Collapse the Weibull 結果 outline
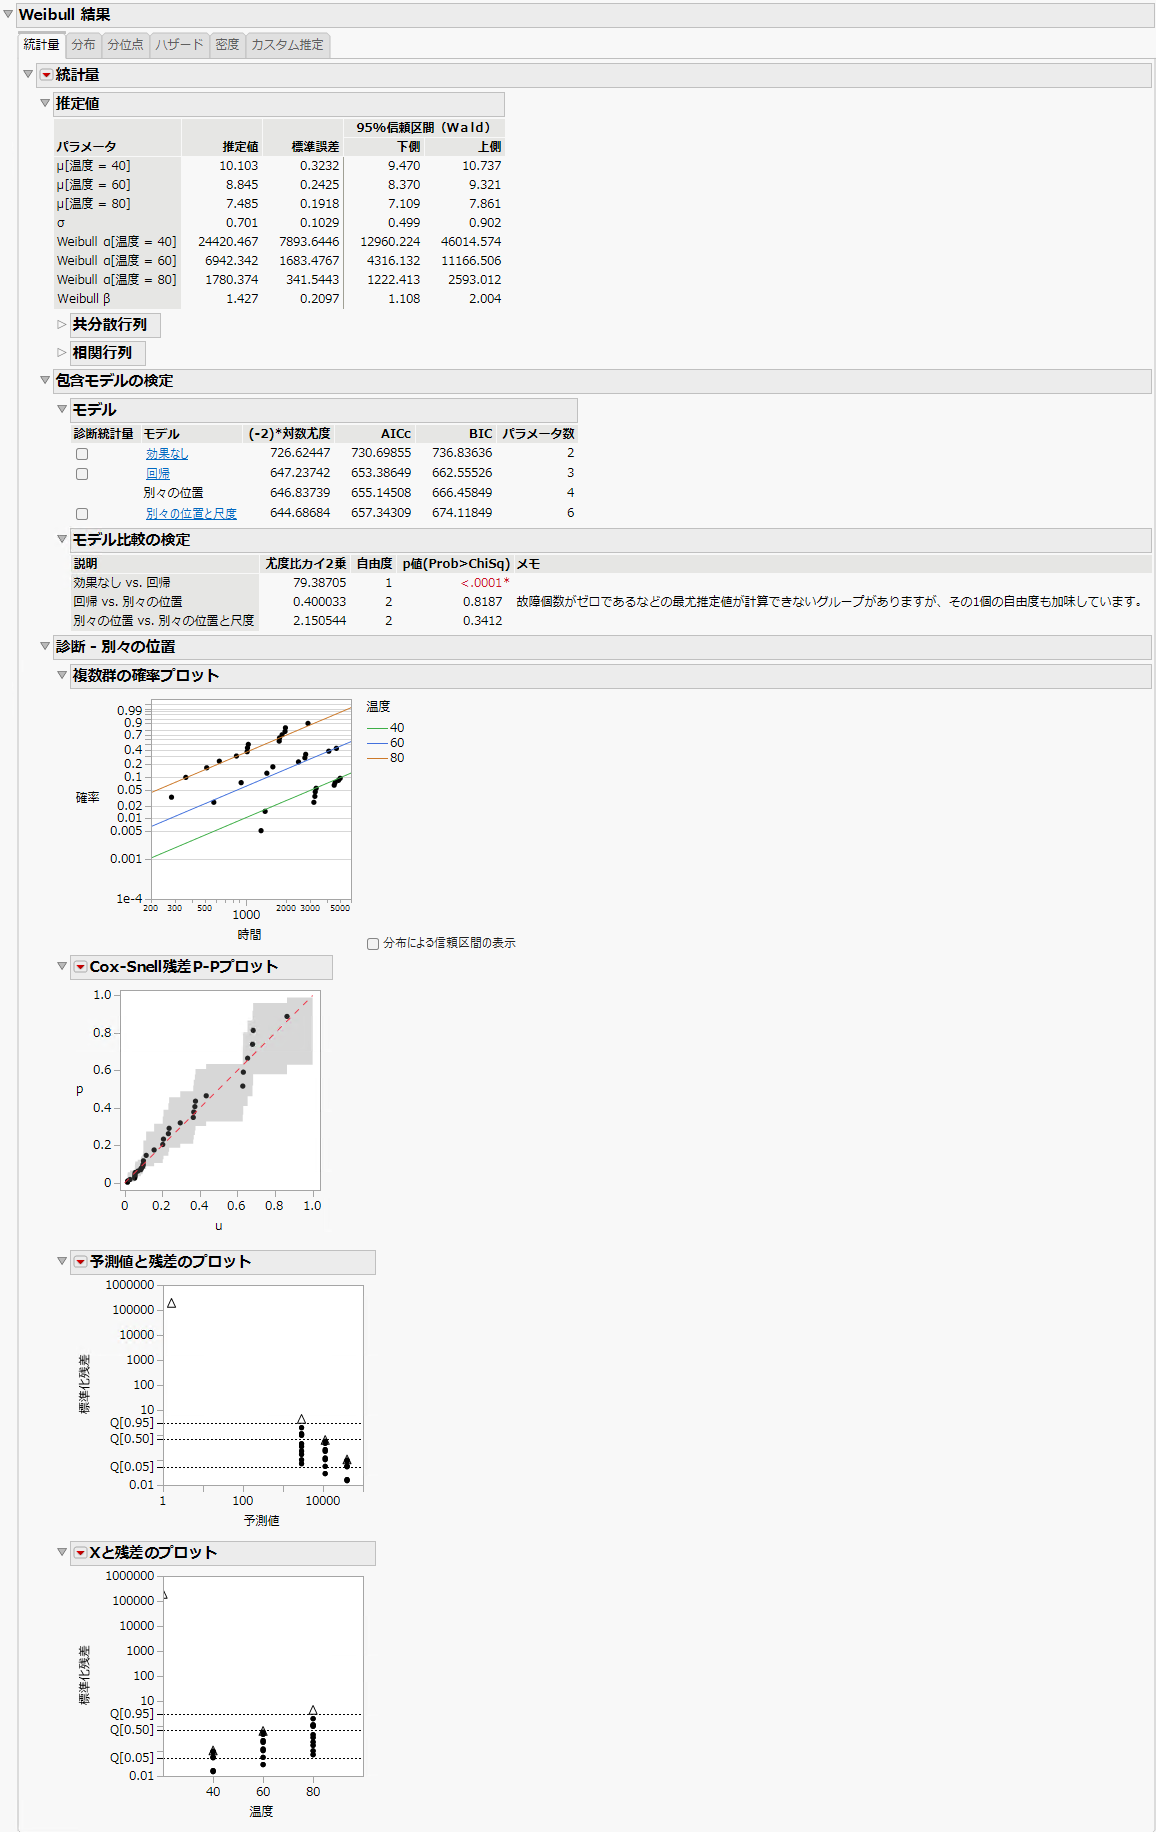The height and width of the screenshot is (1832, 1156). click(9, 14)
